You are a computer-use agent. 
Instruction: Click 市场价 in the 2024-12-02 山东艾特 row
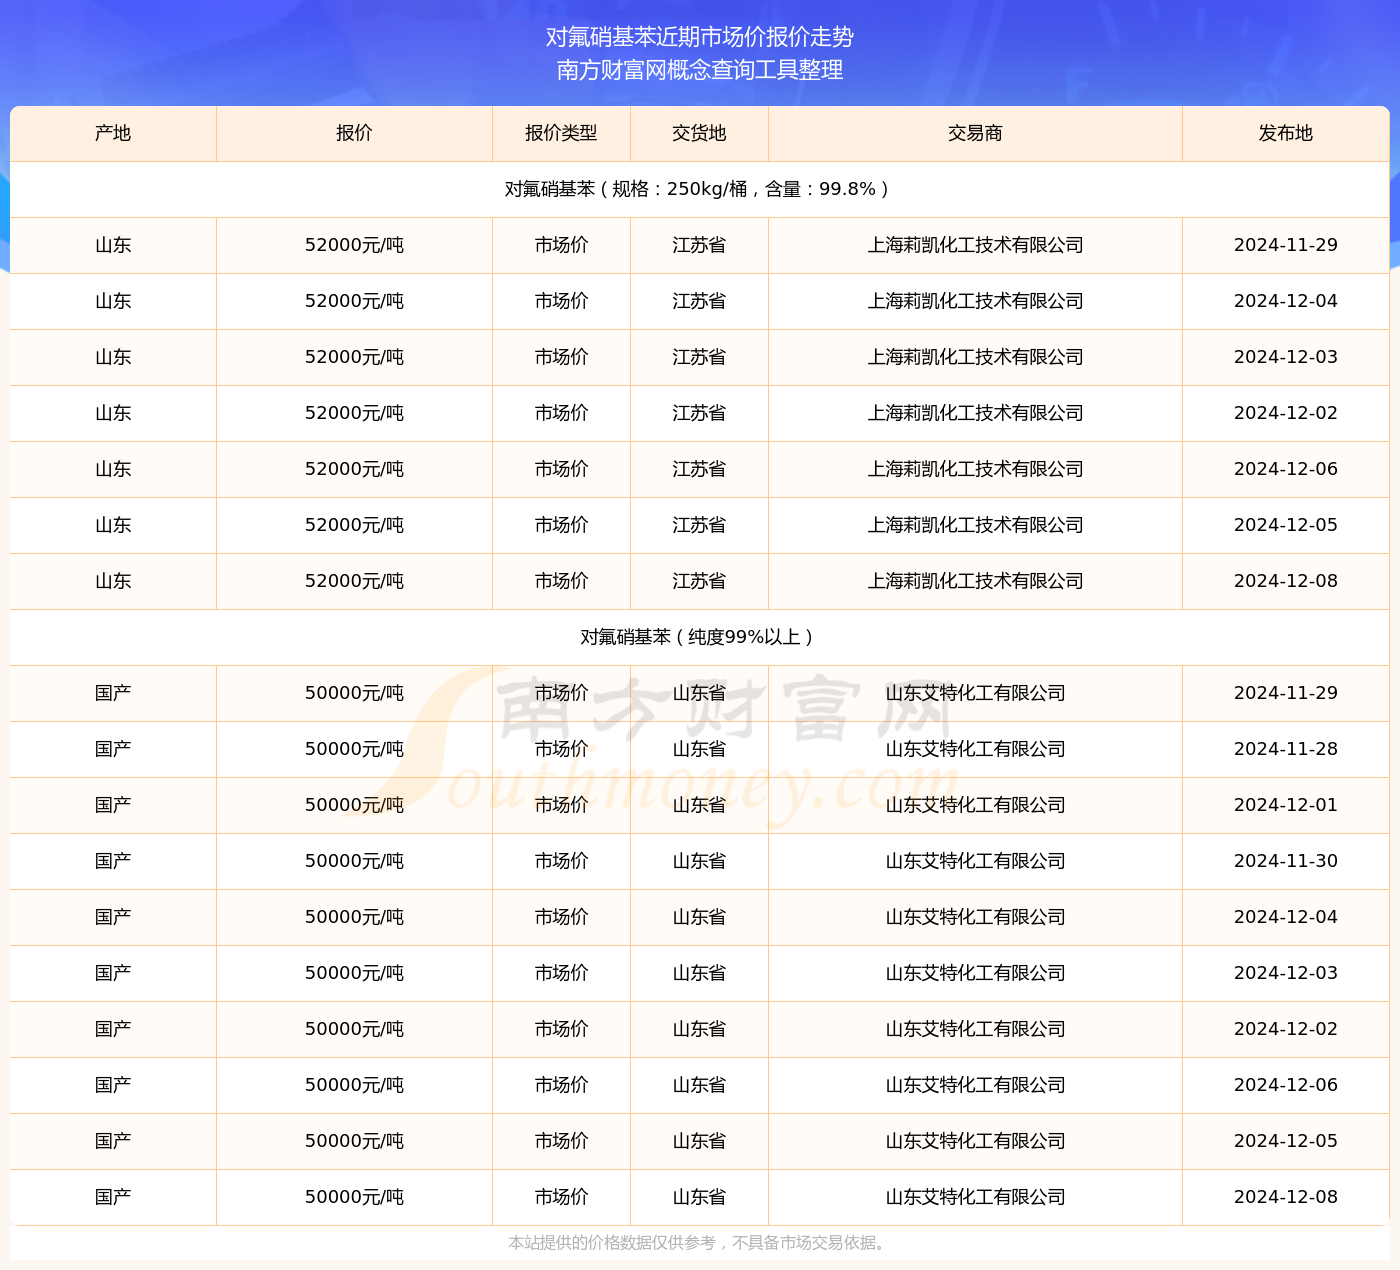coord(561,1029)
